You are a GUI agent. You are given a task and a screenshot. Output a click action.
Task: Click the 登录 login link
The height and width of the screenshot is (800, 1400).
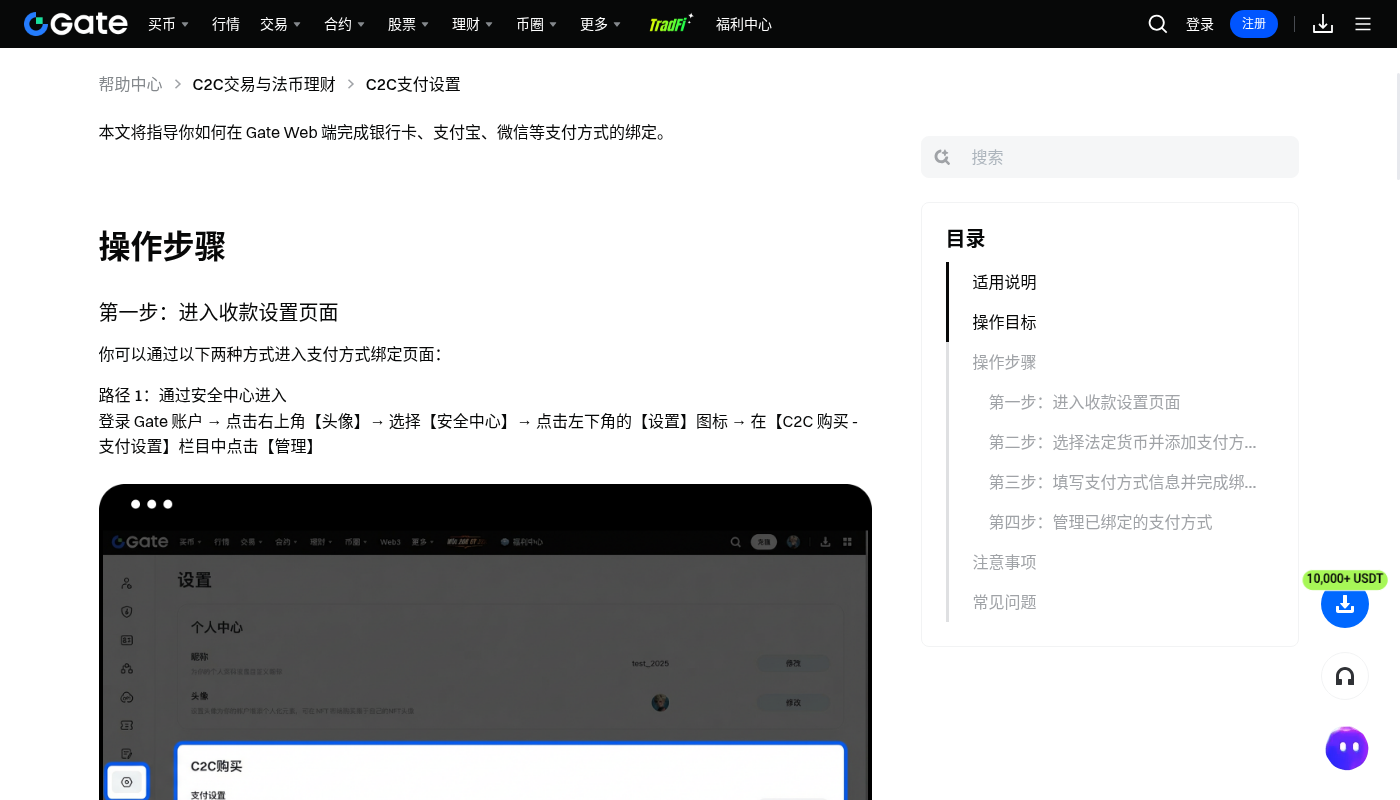coord(1200,24)
